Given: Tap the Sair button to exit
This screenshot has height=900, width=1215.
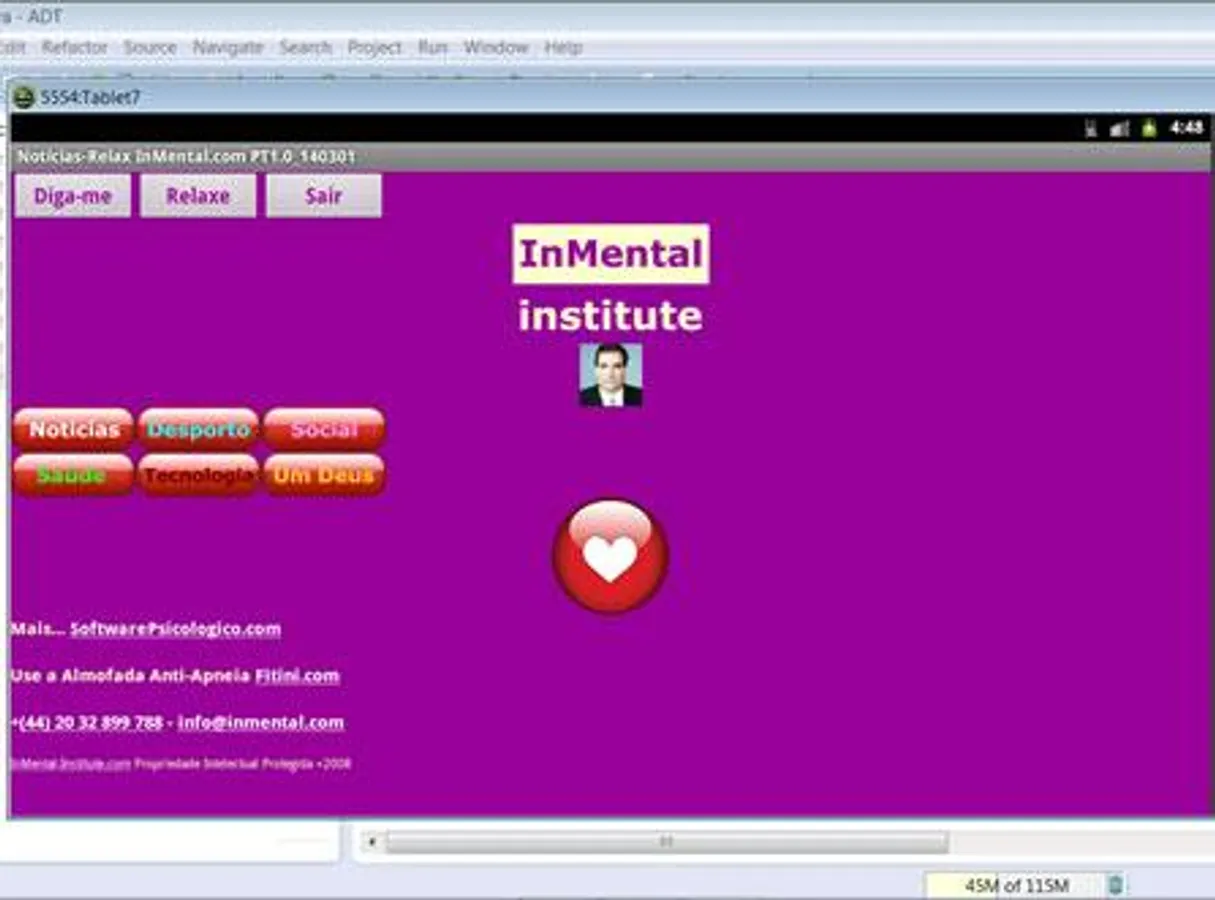Looking at the screenshot, I should click(324, 196).
